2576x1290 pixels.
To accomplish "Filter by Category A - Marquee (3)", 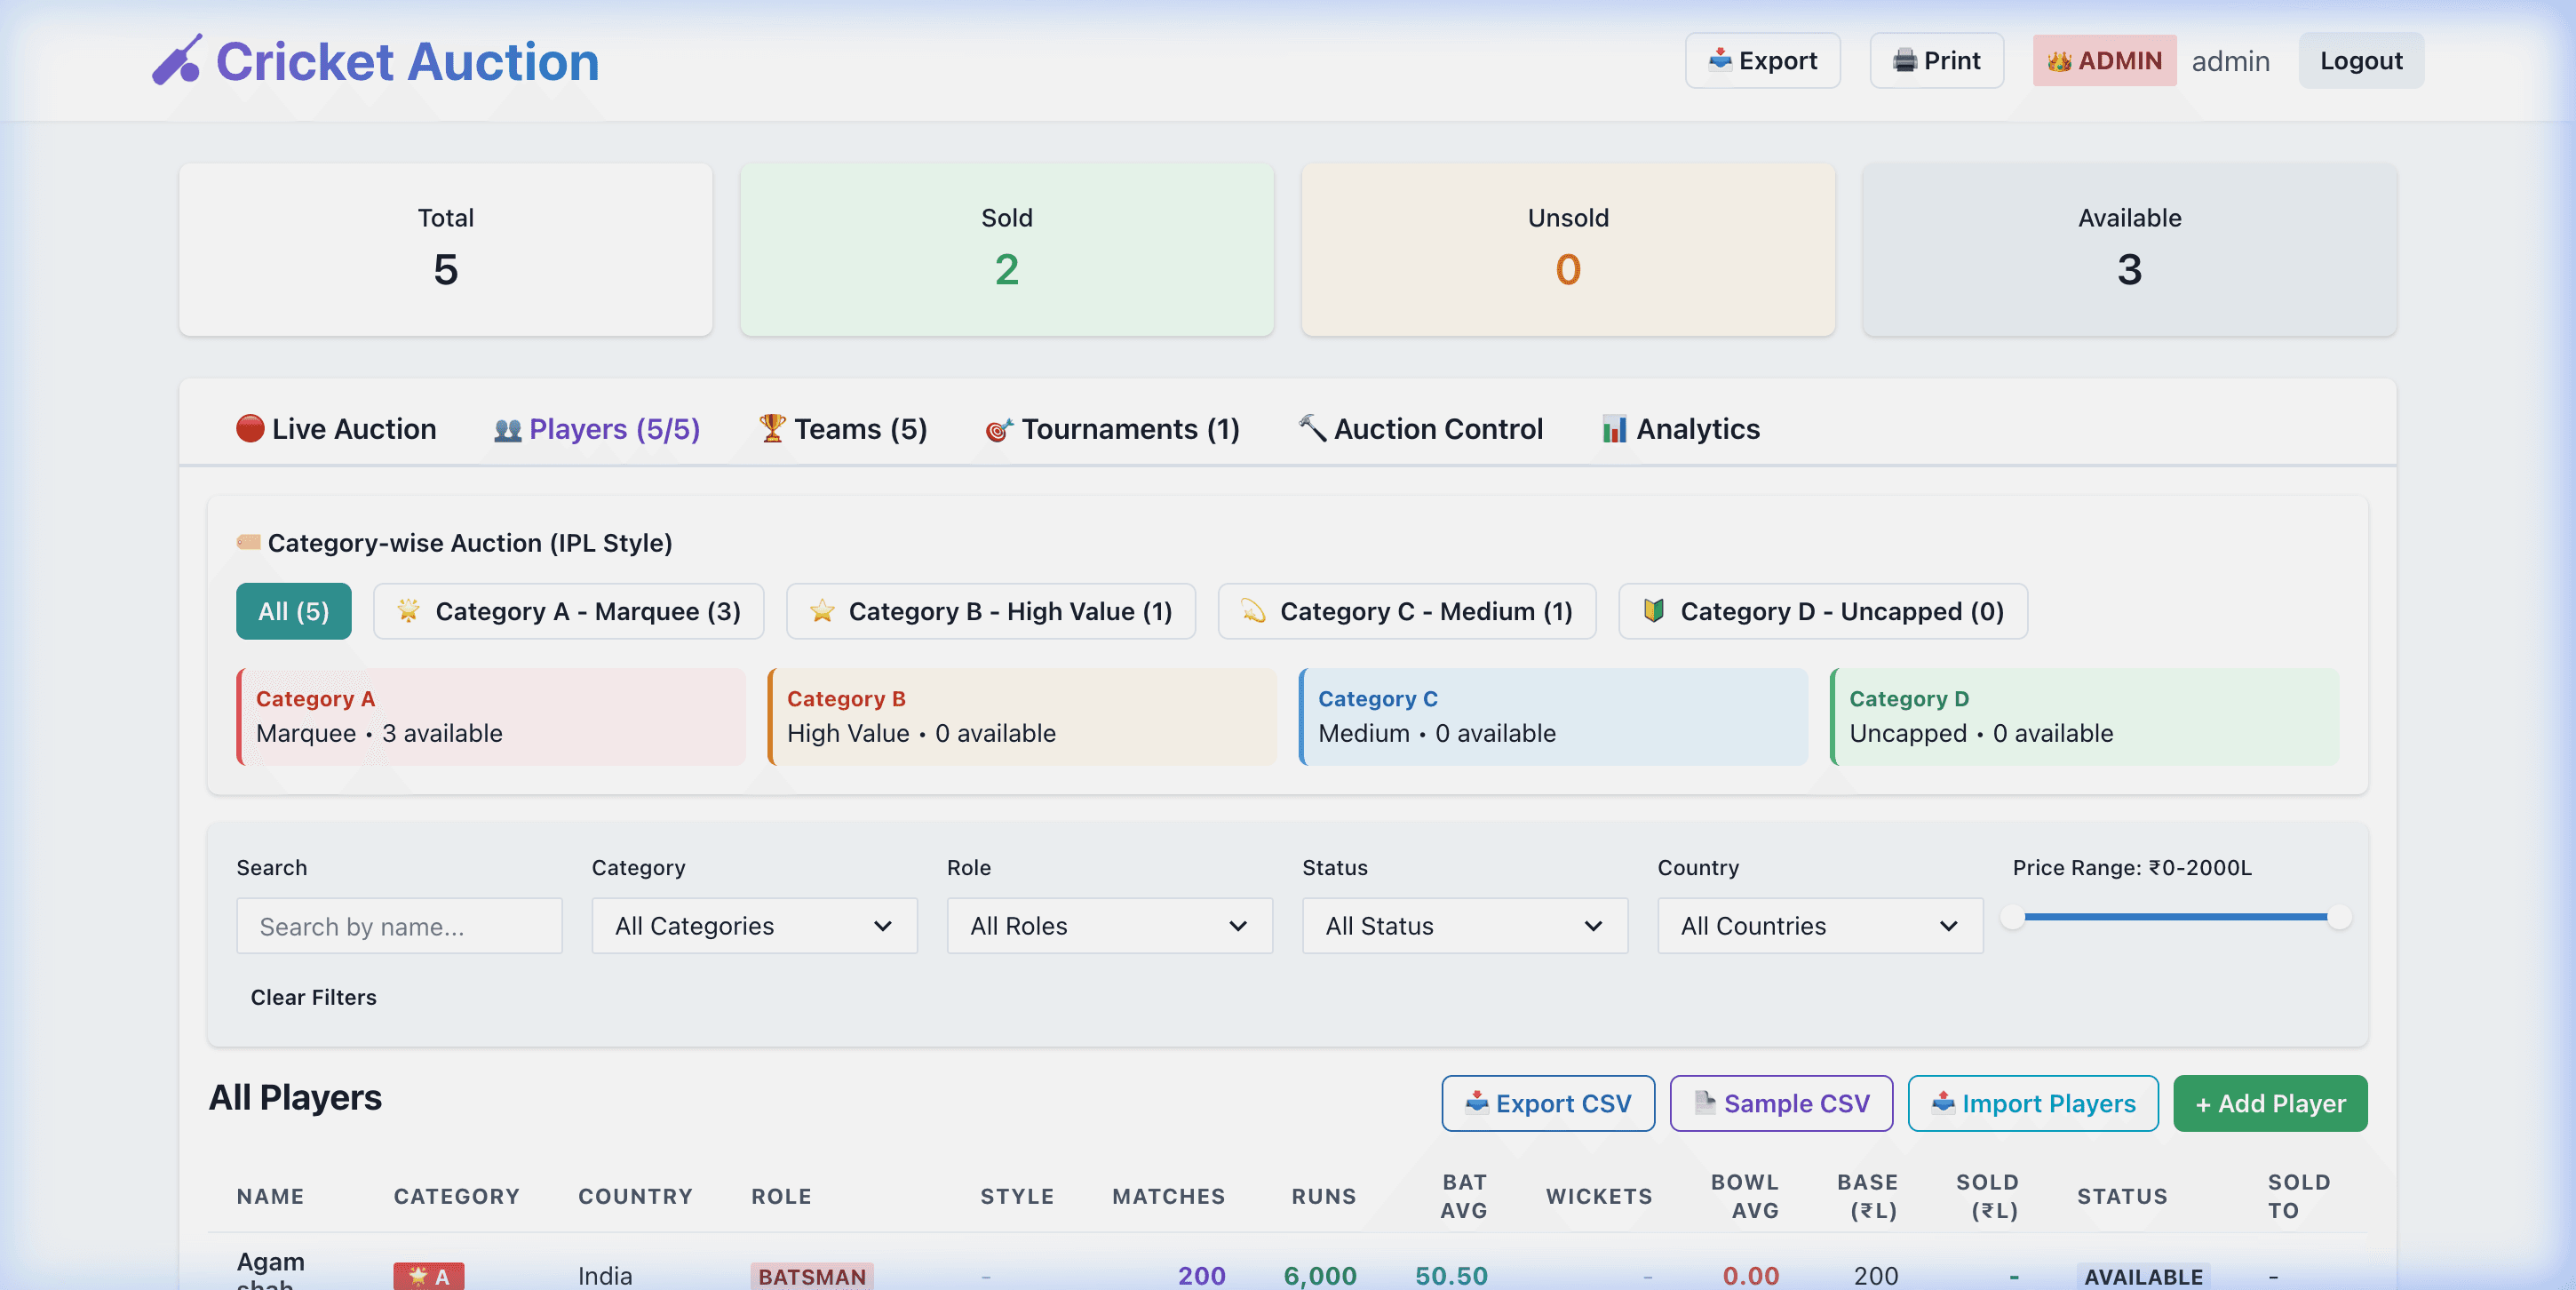I will click(x=568, y=611).
